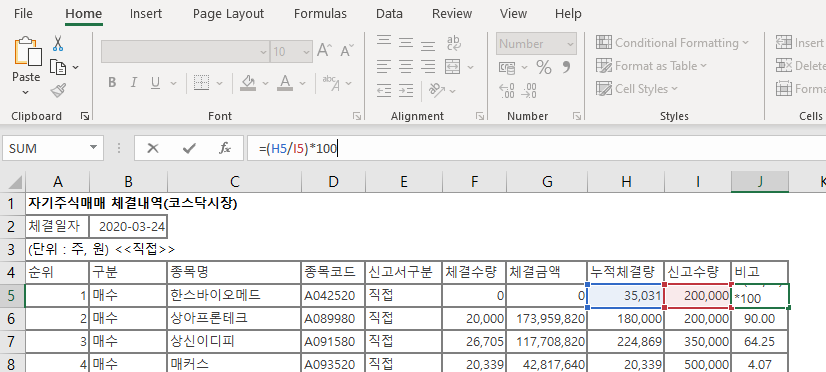Click the Increase Indent icon
Viewport: 826px width, 372px height.
pos(406,90)
